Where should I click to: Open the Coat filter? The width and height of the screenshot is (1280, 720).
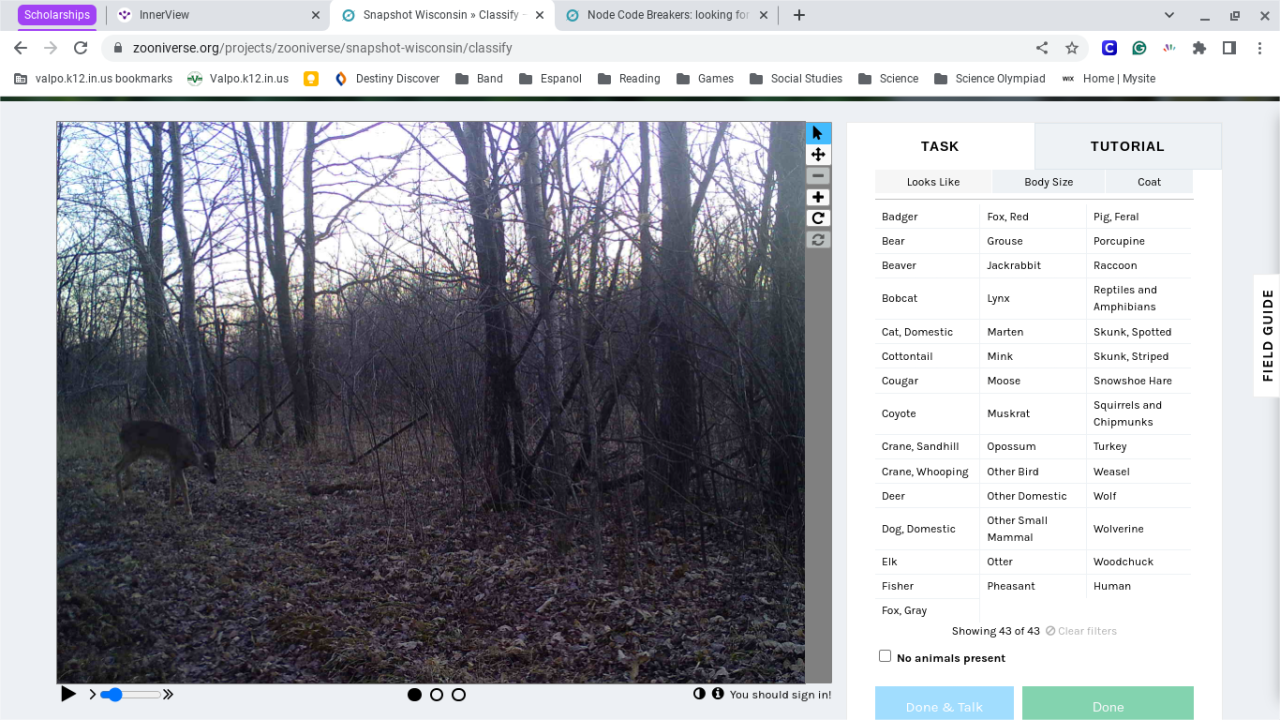[1149, 182]
